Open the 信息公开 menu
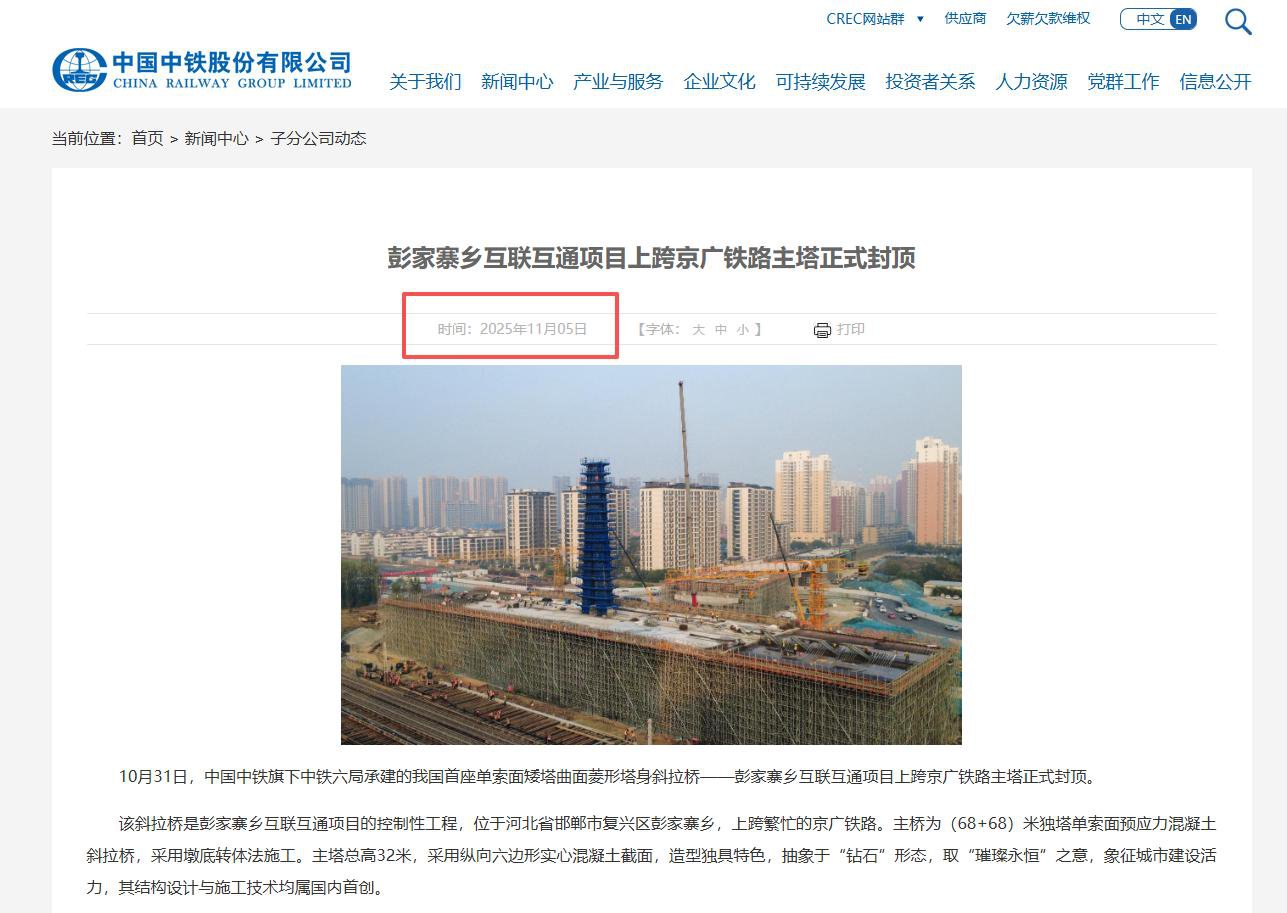 1215,82
